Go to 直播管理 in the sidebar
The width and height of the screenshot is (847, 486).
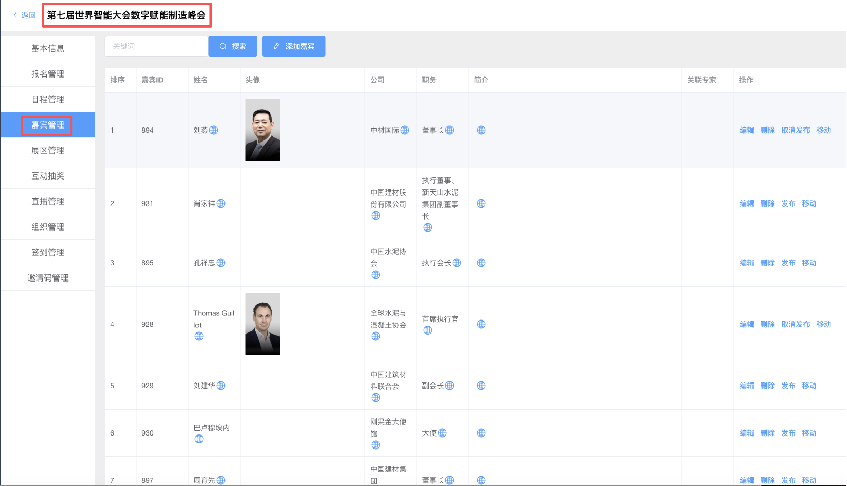pyautogui.click(x=48, y=201)
